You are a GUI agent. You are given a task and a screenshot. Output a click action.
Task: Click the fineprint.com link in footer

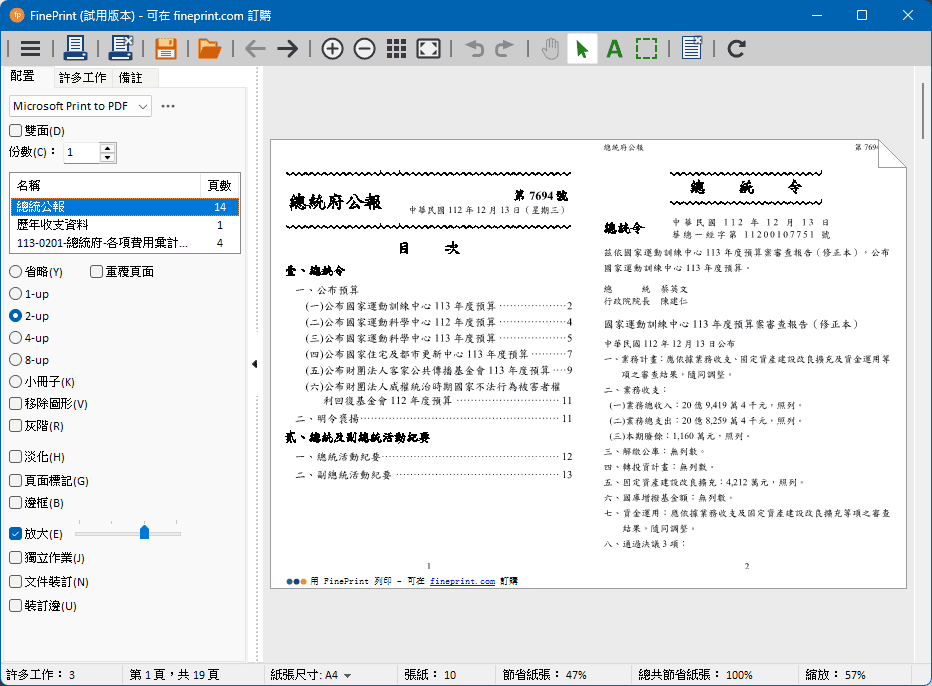(x=462, y=581)
